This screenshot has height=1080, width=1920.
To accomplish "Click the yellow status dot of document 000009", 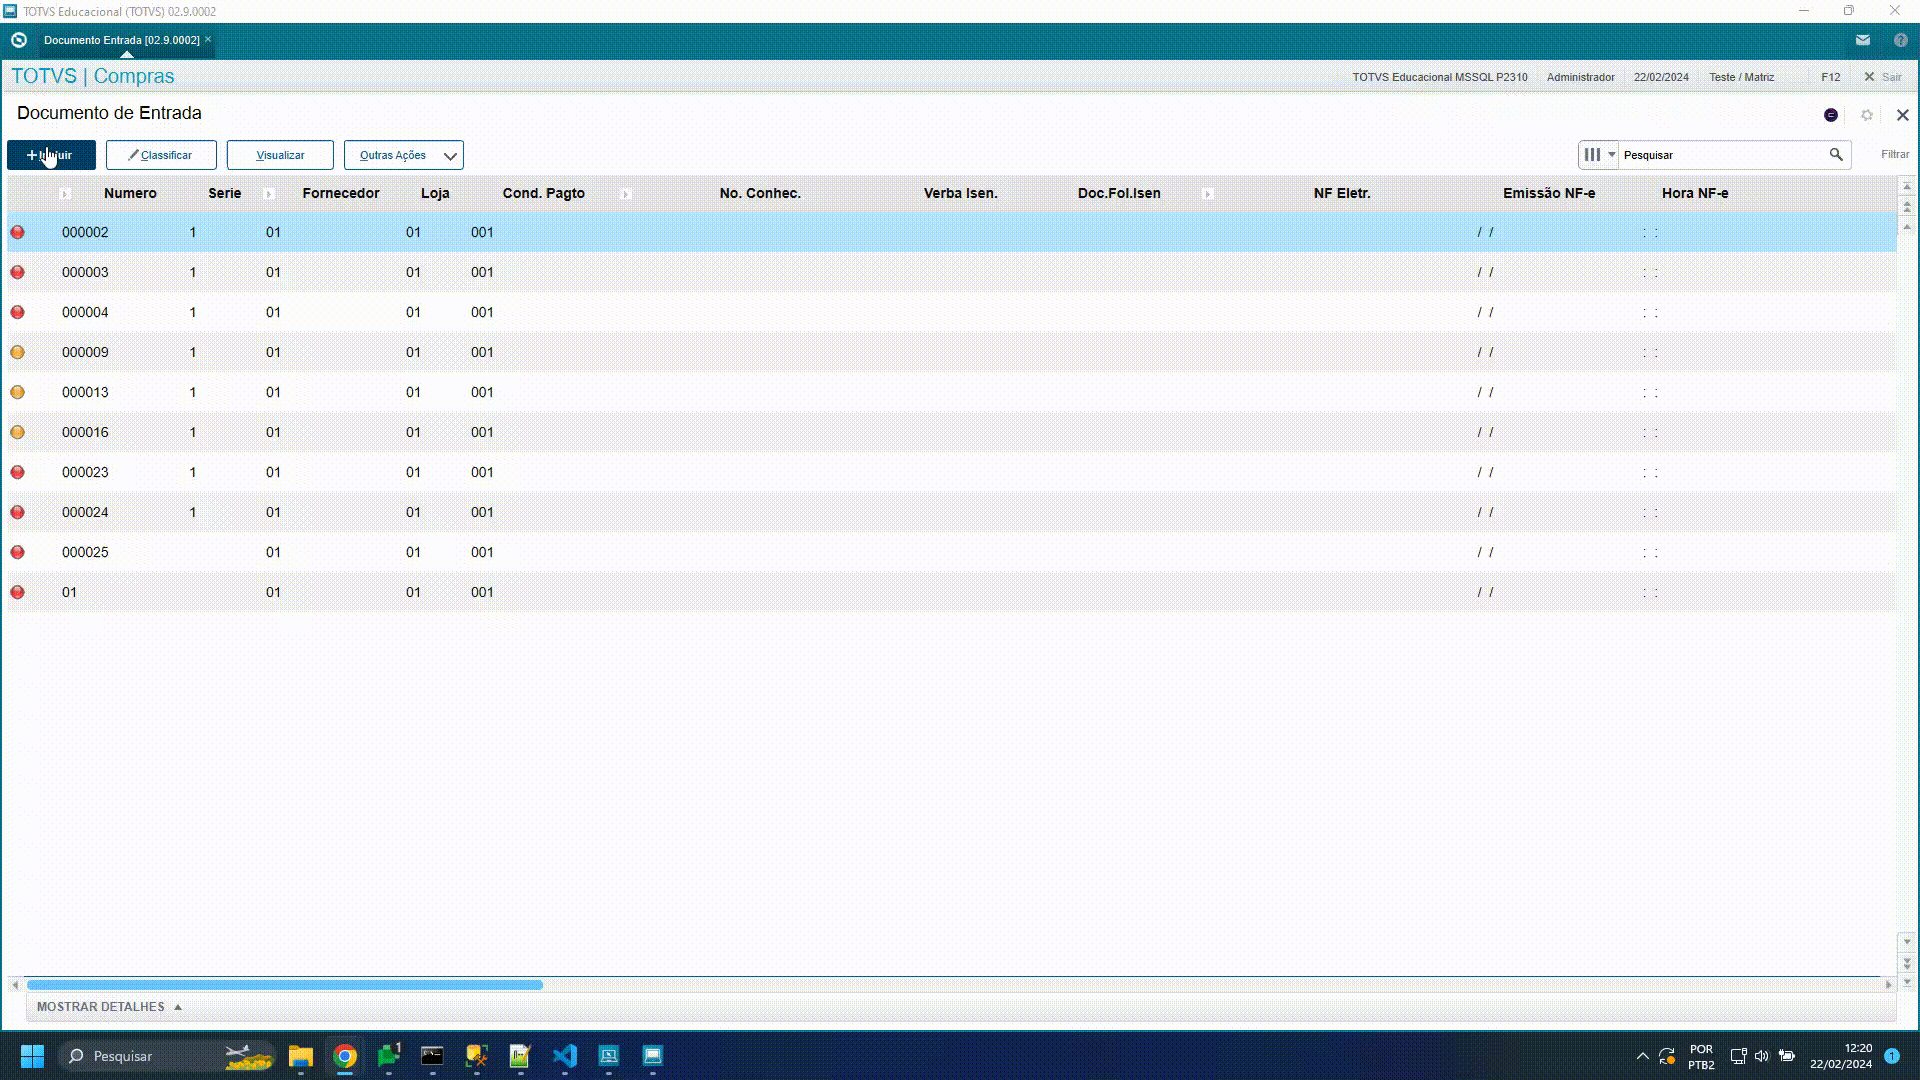I will 17,352.
